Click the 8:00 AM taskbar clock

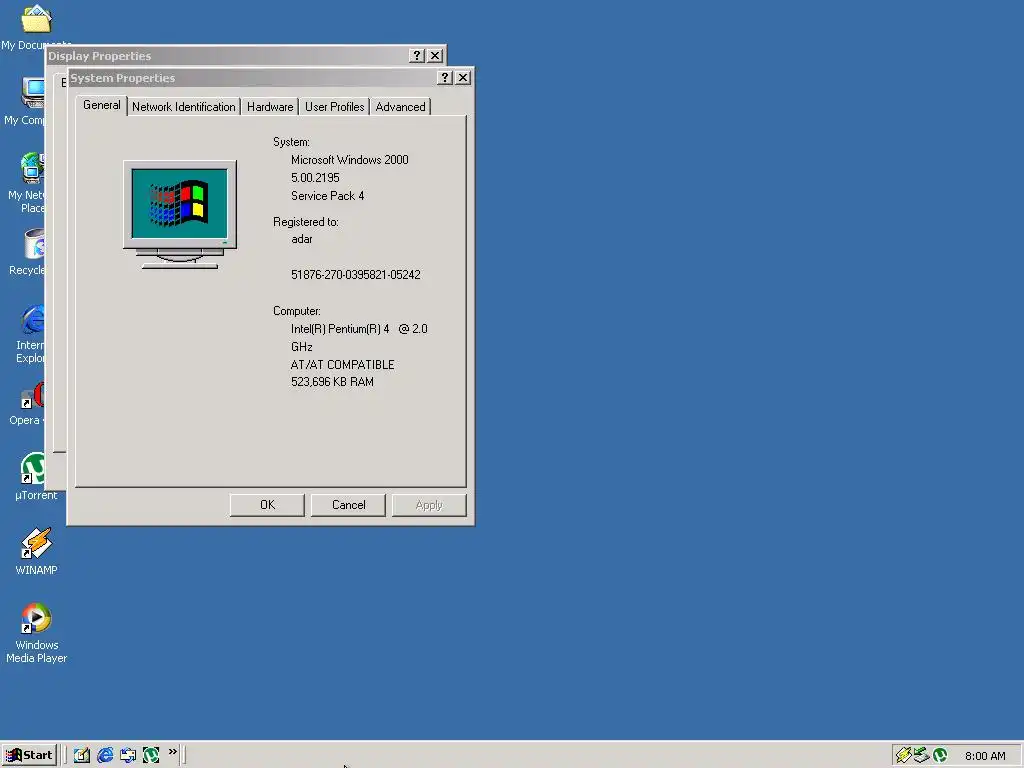985,756
